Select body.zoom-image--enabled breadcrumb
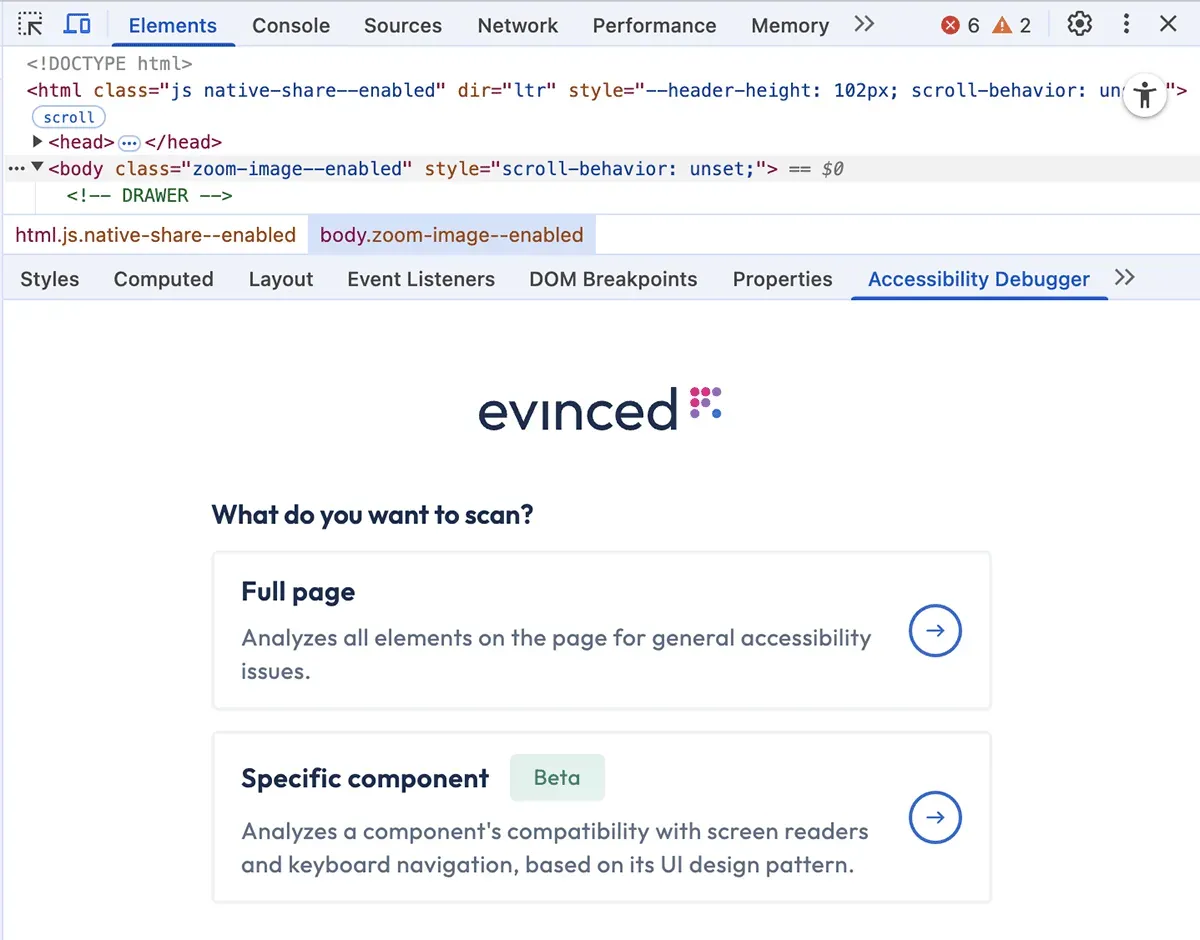The image size is (1200, 940). [x=452, y=235]
